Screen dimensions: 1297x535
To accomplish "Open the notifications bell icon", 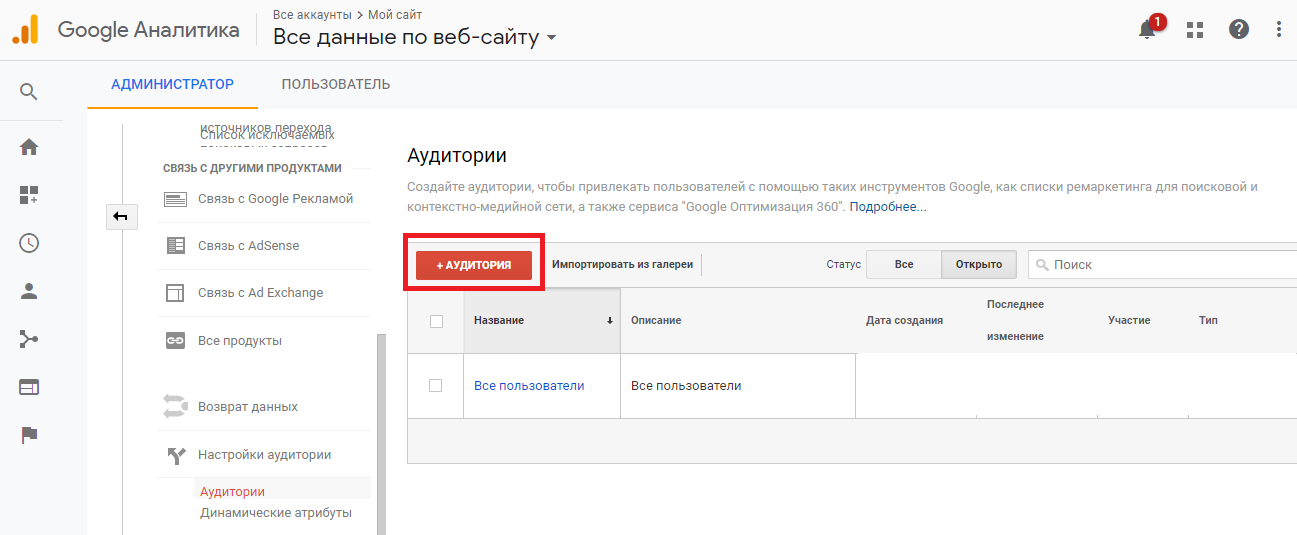I will (1147, 30).
